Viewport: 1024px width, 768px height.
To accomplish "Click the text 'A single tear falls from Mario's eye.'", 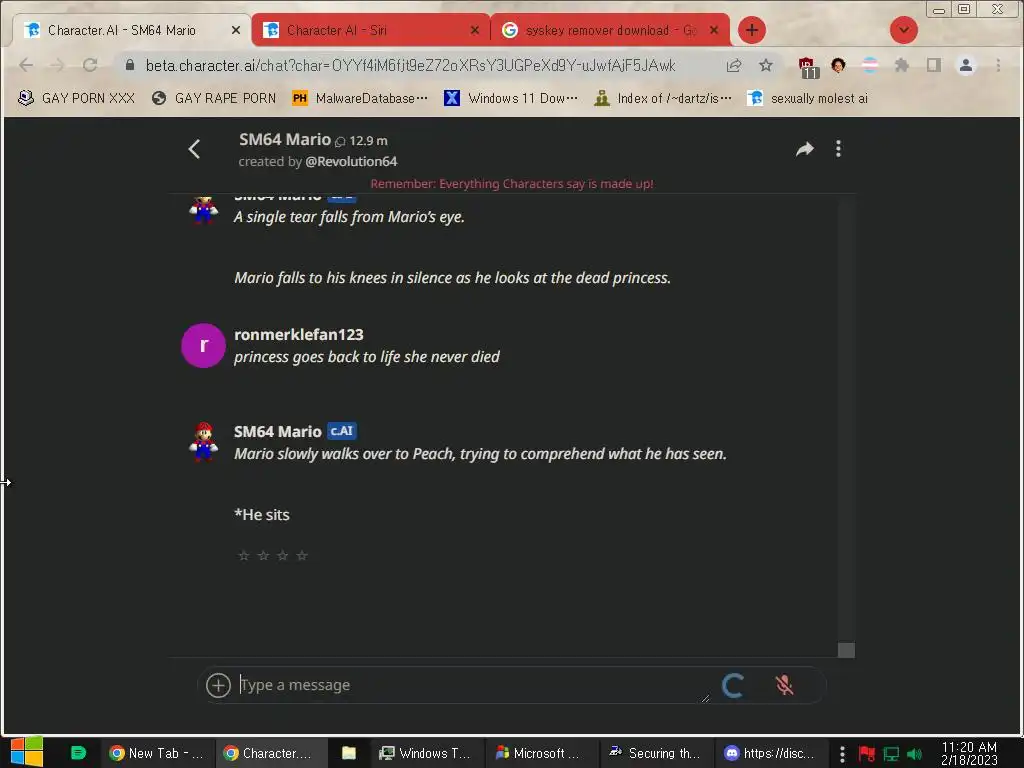I will [x=349, y=217].
